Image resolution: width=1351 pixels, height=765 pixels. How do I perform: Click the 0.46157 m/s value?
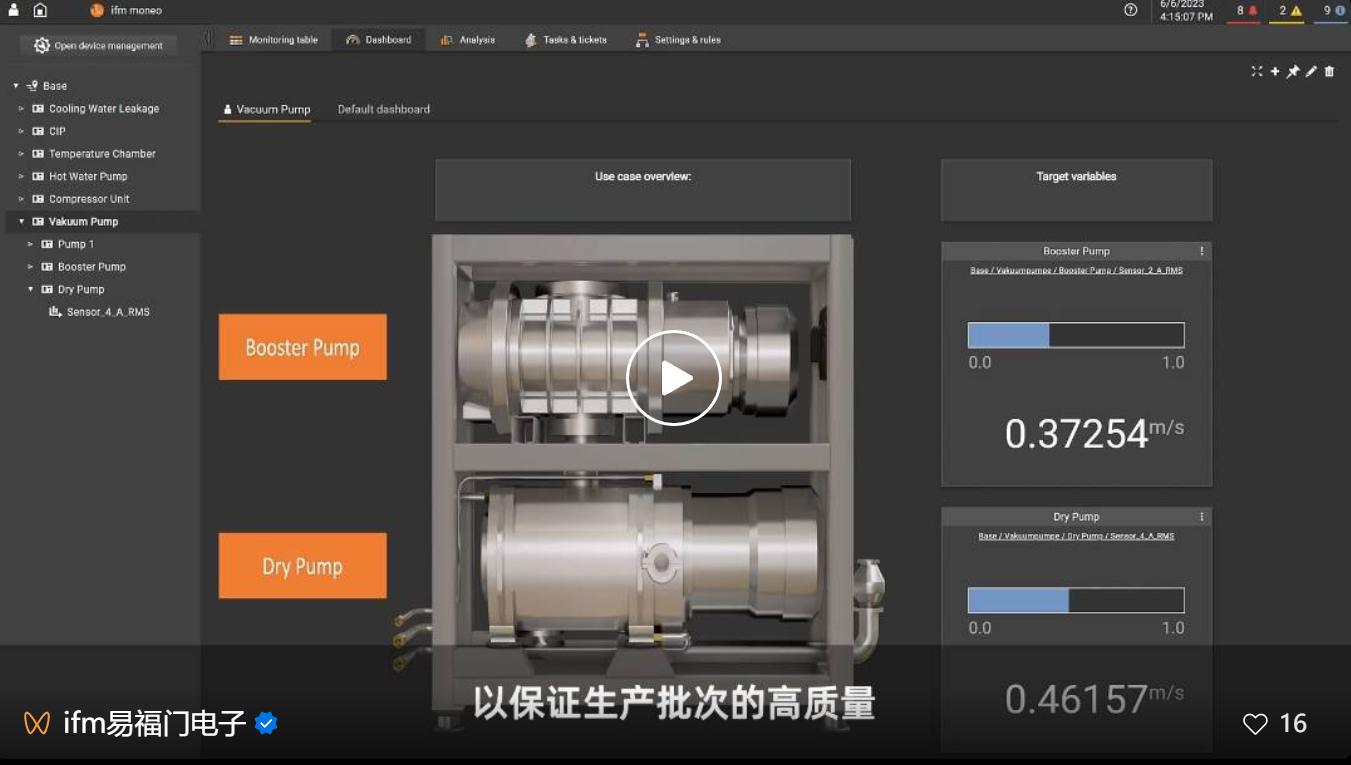pos(1094,699)
